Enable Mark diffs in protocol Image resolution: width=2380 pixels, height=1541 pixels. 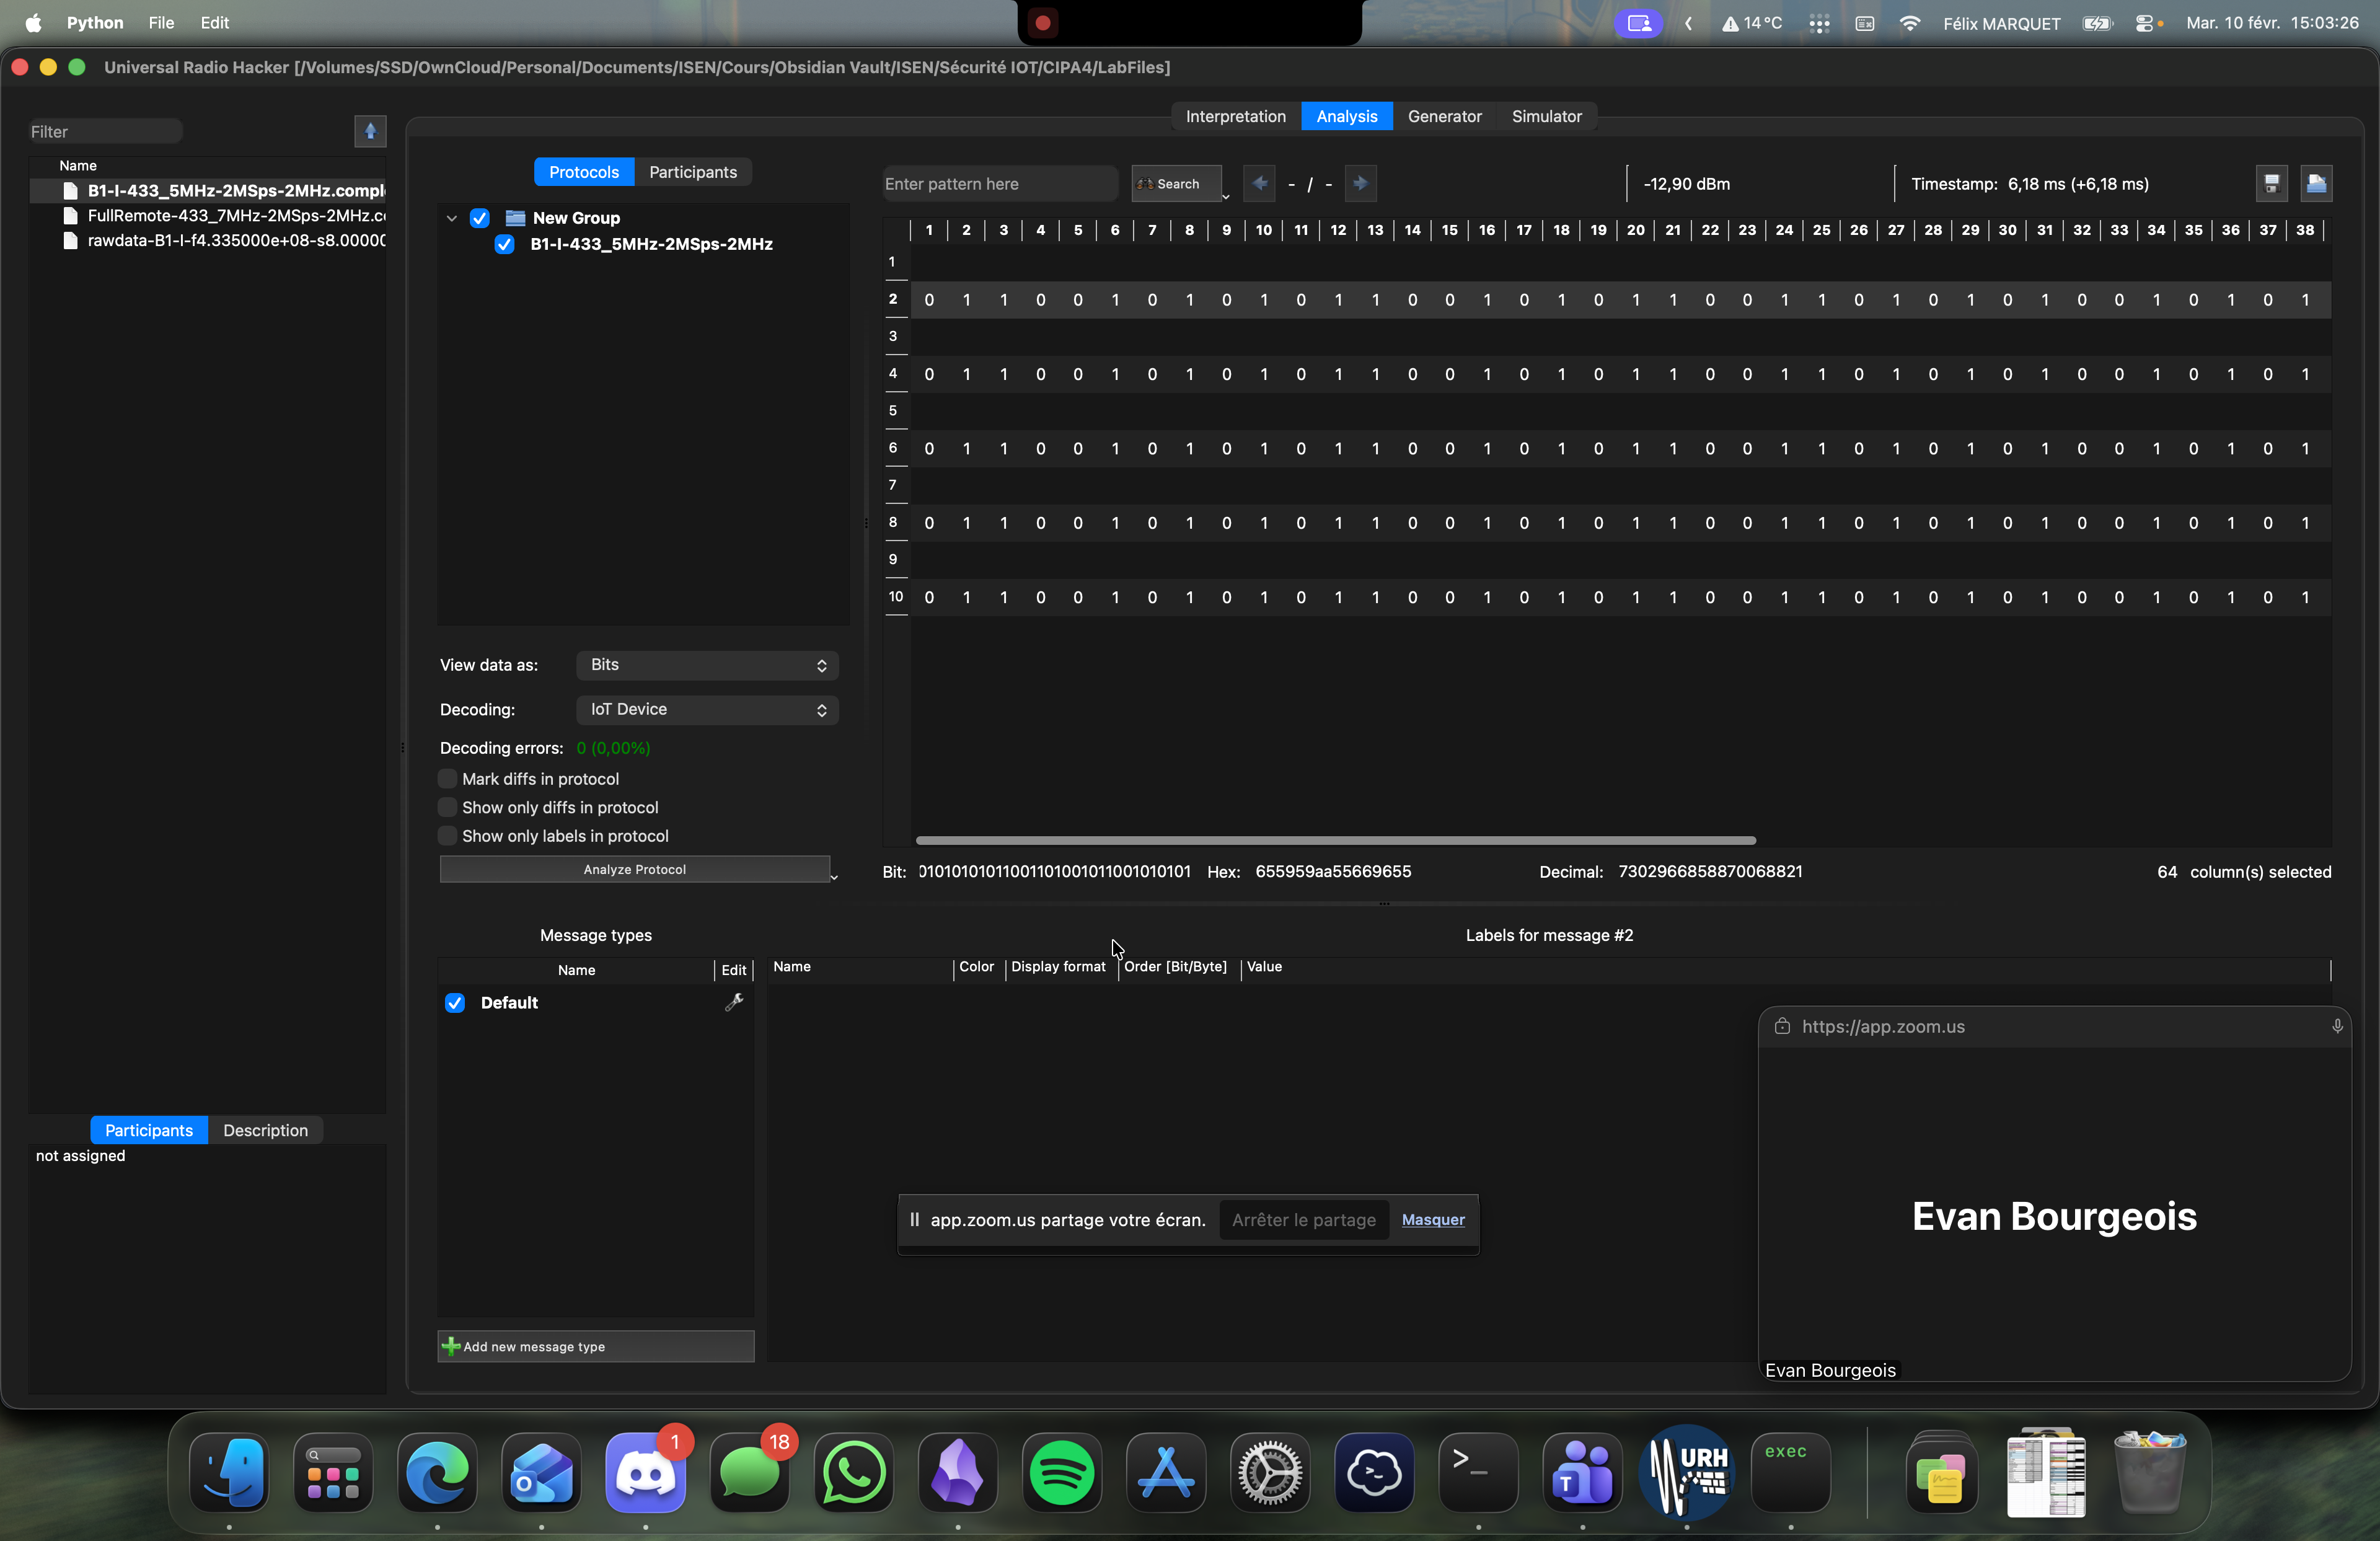pyautogui.click(x=448, y=778)
